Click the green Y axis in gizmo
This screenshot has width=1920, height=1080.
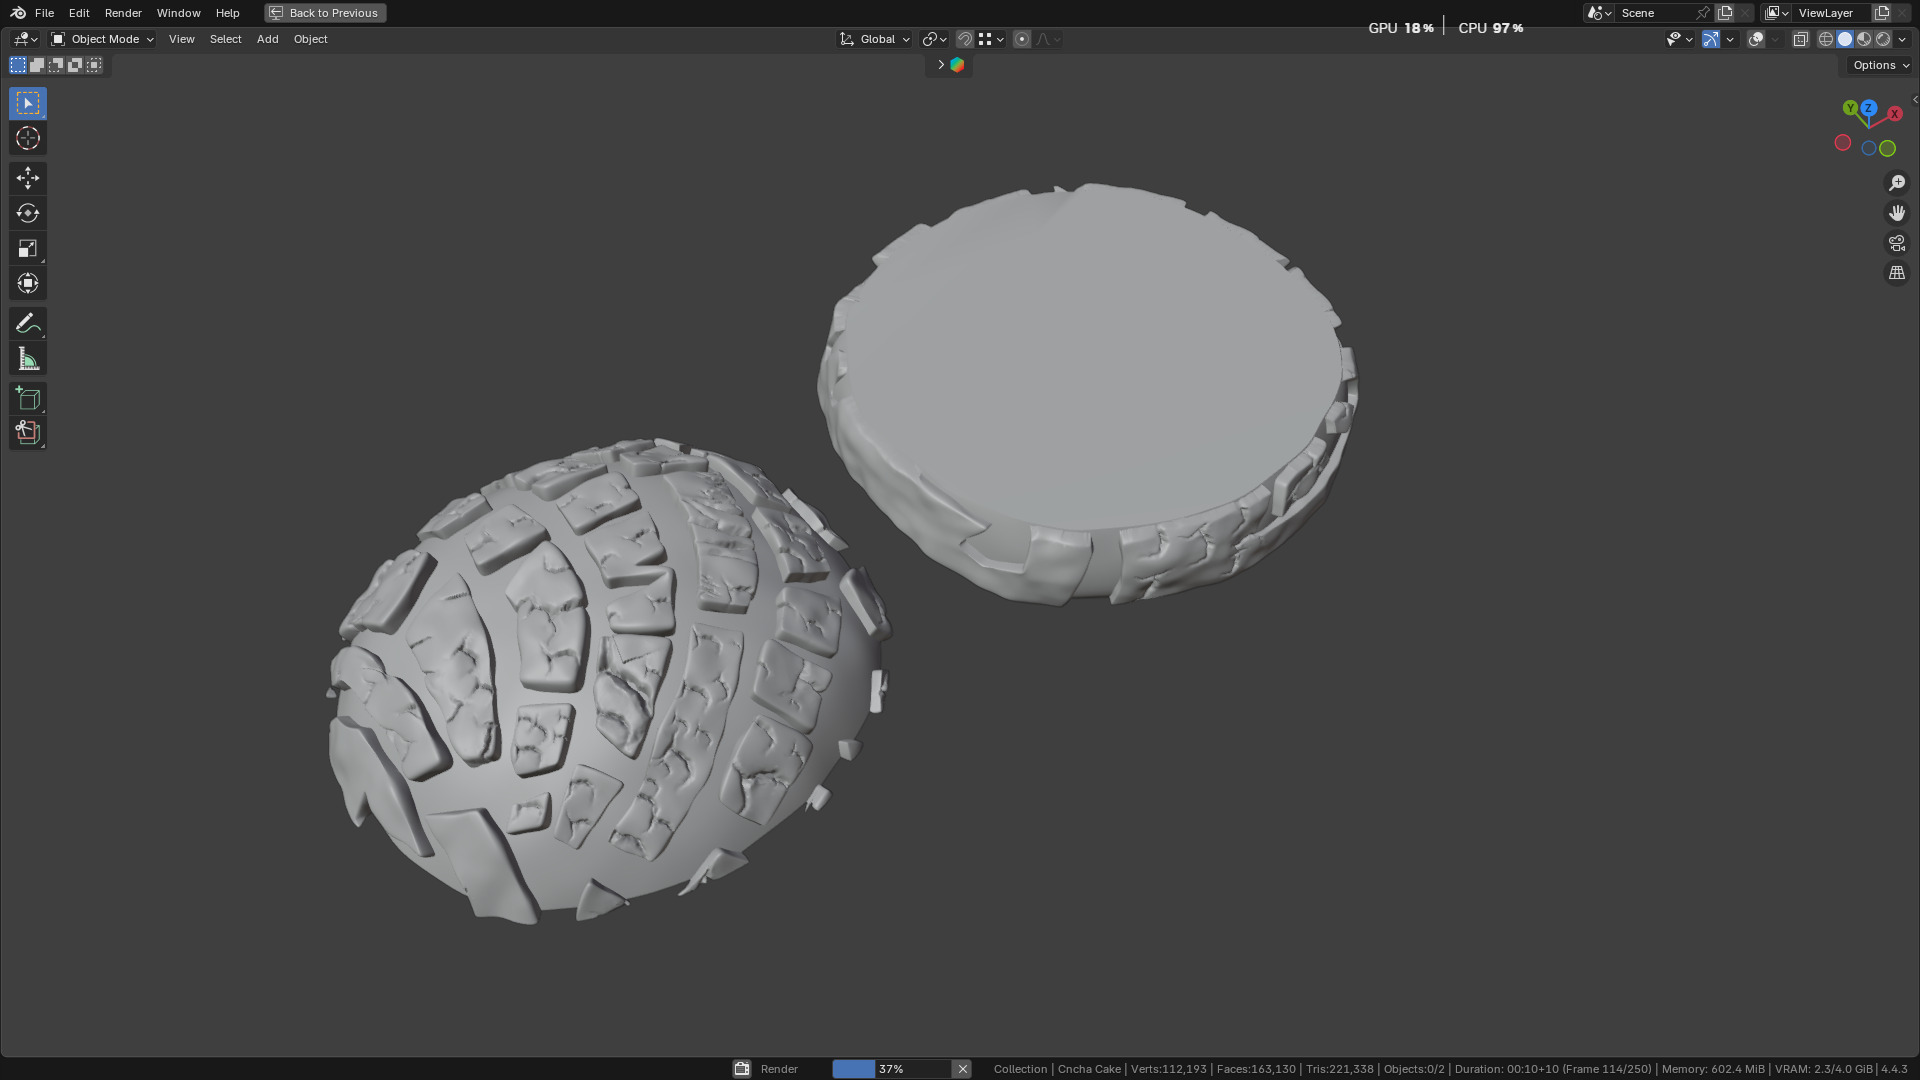pos(1850,108)
